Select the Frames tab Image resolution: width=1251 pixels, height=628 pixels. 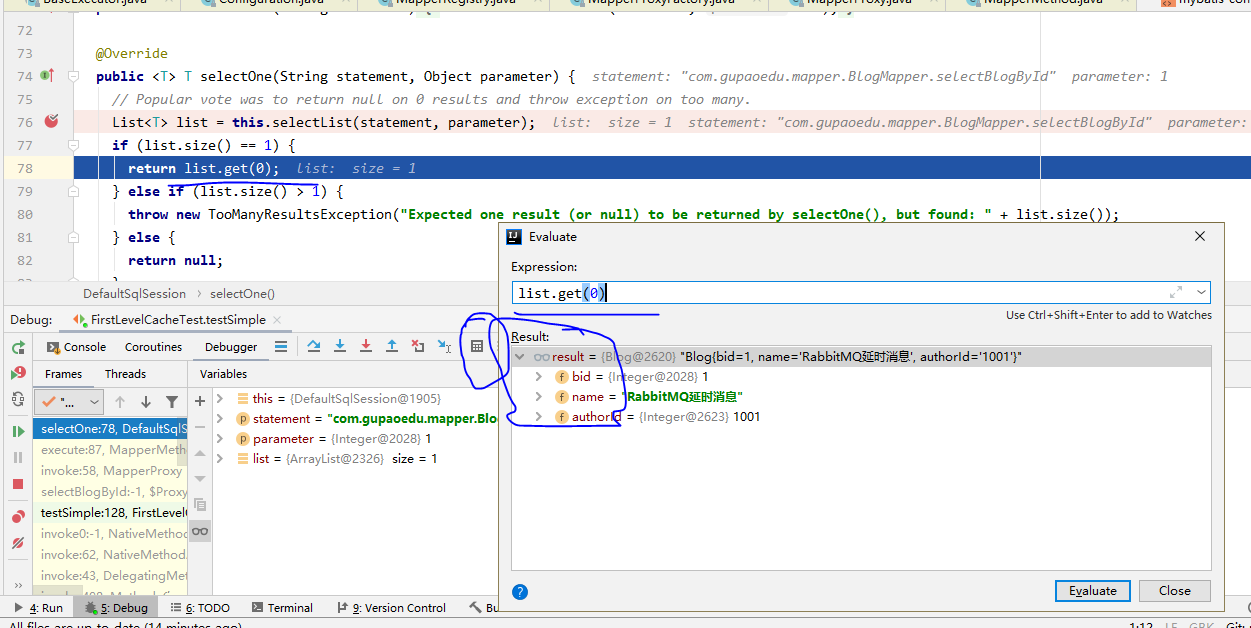64,374
